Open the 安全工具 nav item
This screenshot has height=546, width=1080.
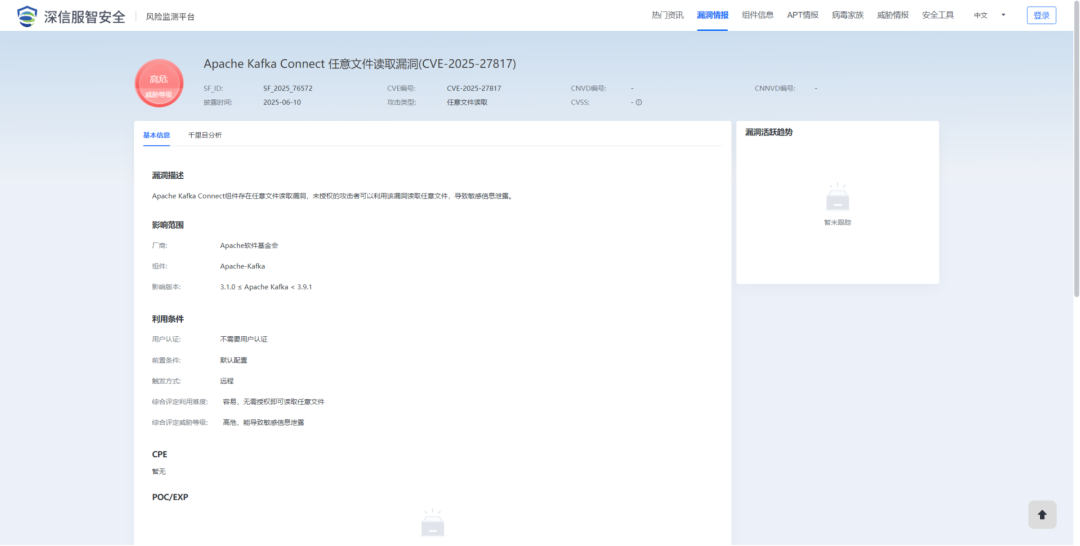(x=937, y=15)
